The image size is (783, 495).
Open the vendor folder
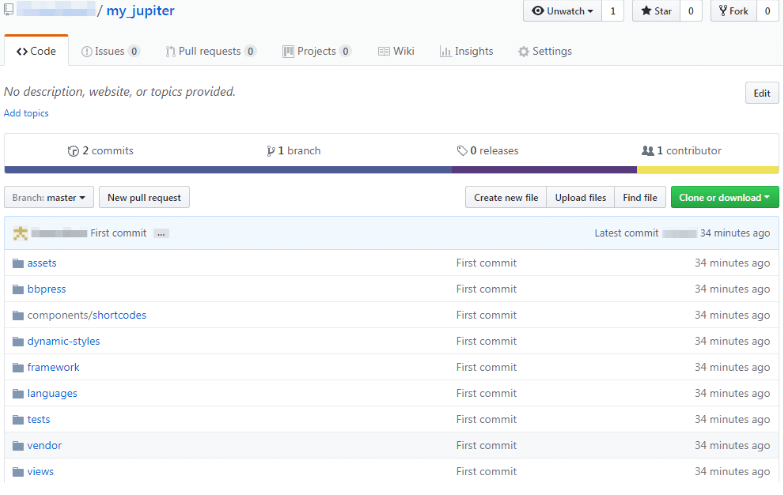[44, 446]
